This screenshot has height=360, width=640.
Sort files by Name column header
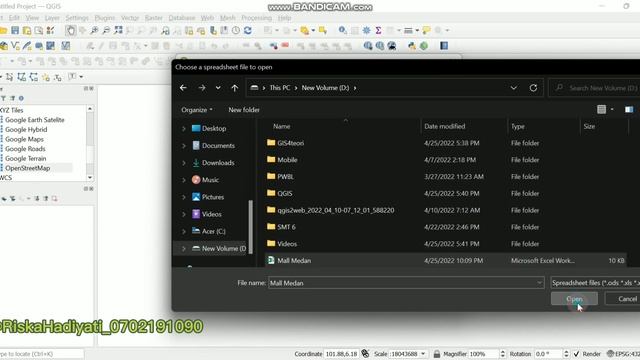[x=282, y=127]
